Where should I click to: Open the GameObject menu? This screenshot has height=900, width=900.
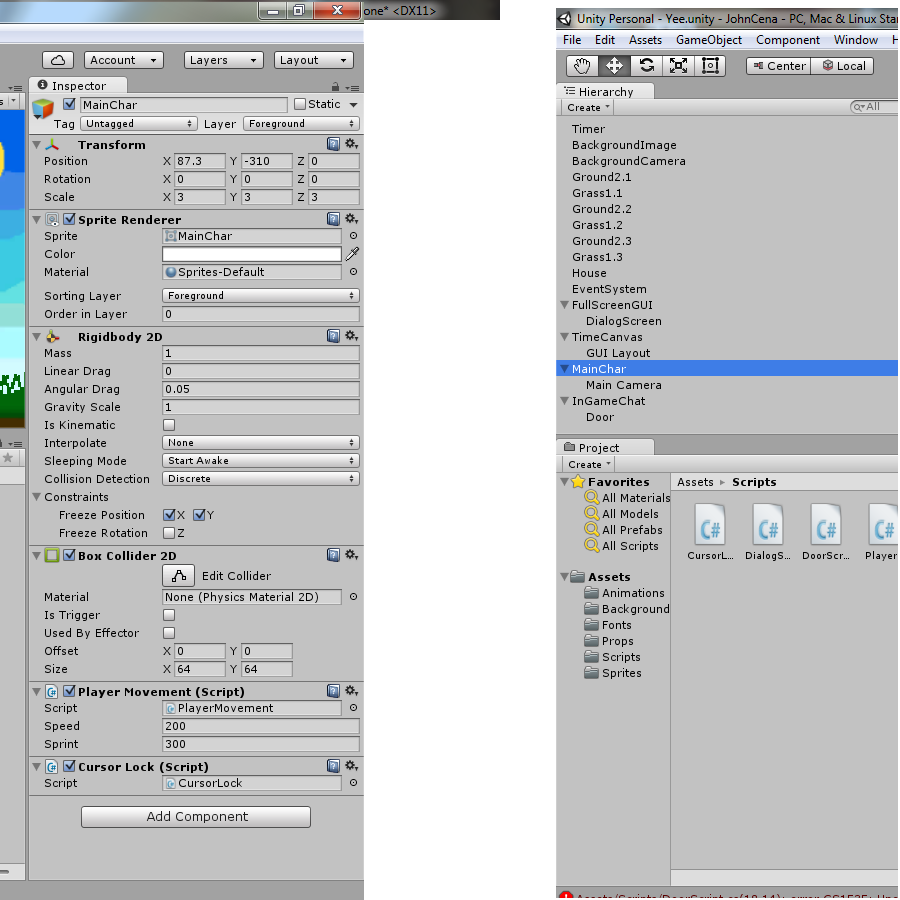(x=707, y=40)
